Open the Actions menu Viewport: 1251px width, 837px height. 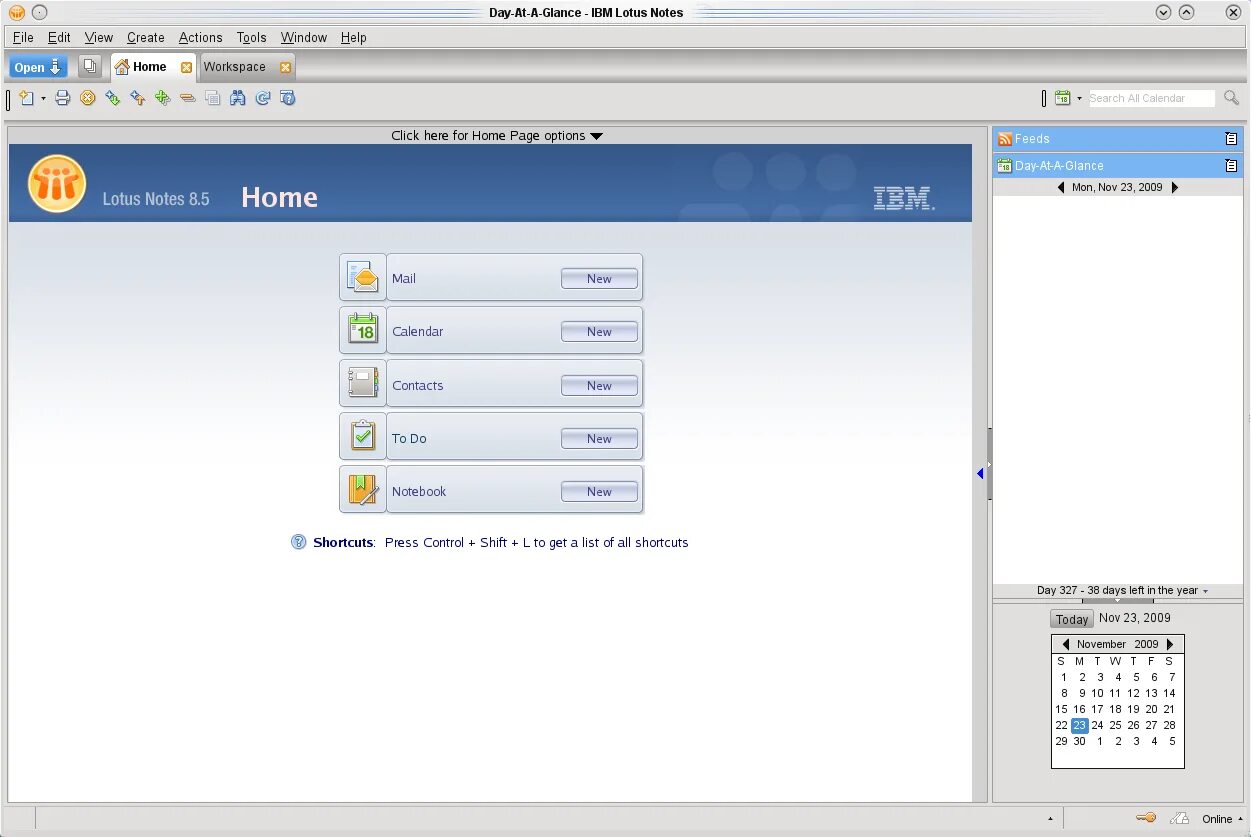click(x=200, y=37)
